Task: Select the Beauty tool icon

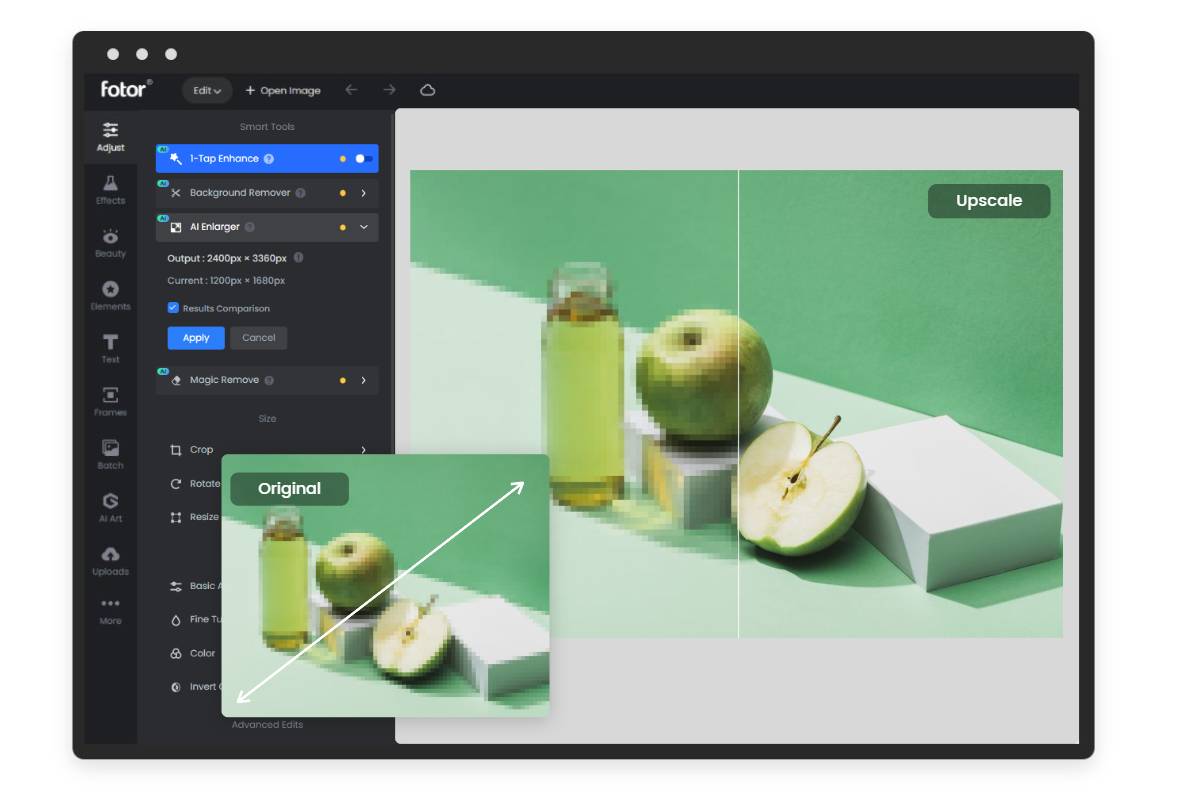Action: [x=110, y=242]
